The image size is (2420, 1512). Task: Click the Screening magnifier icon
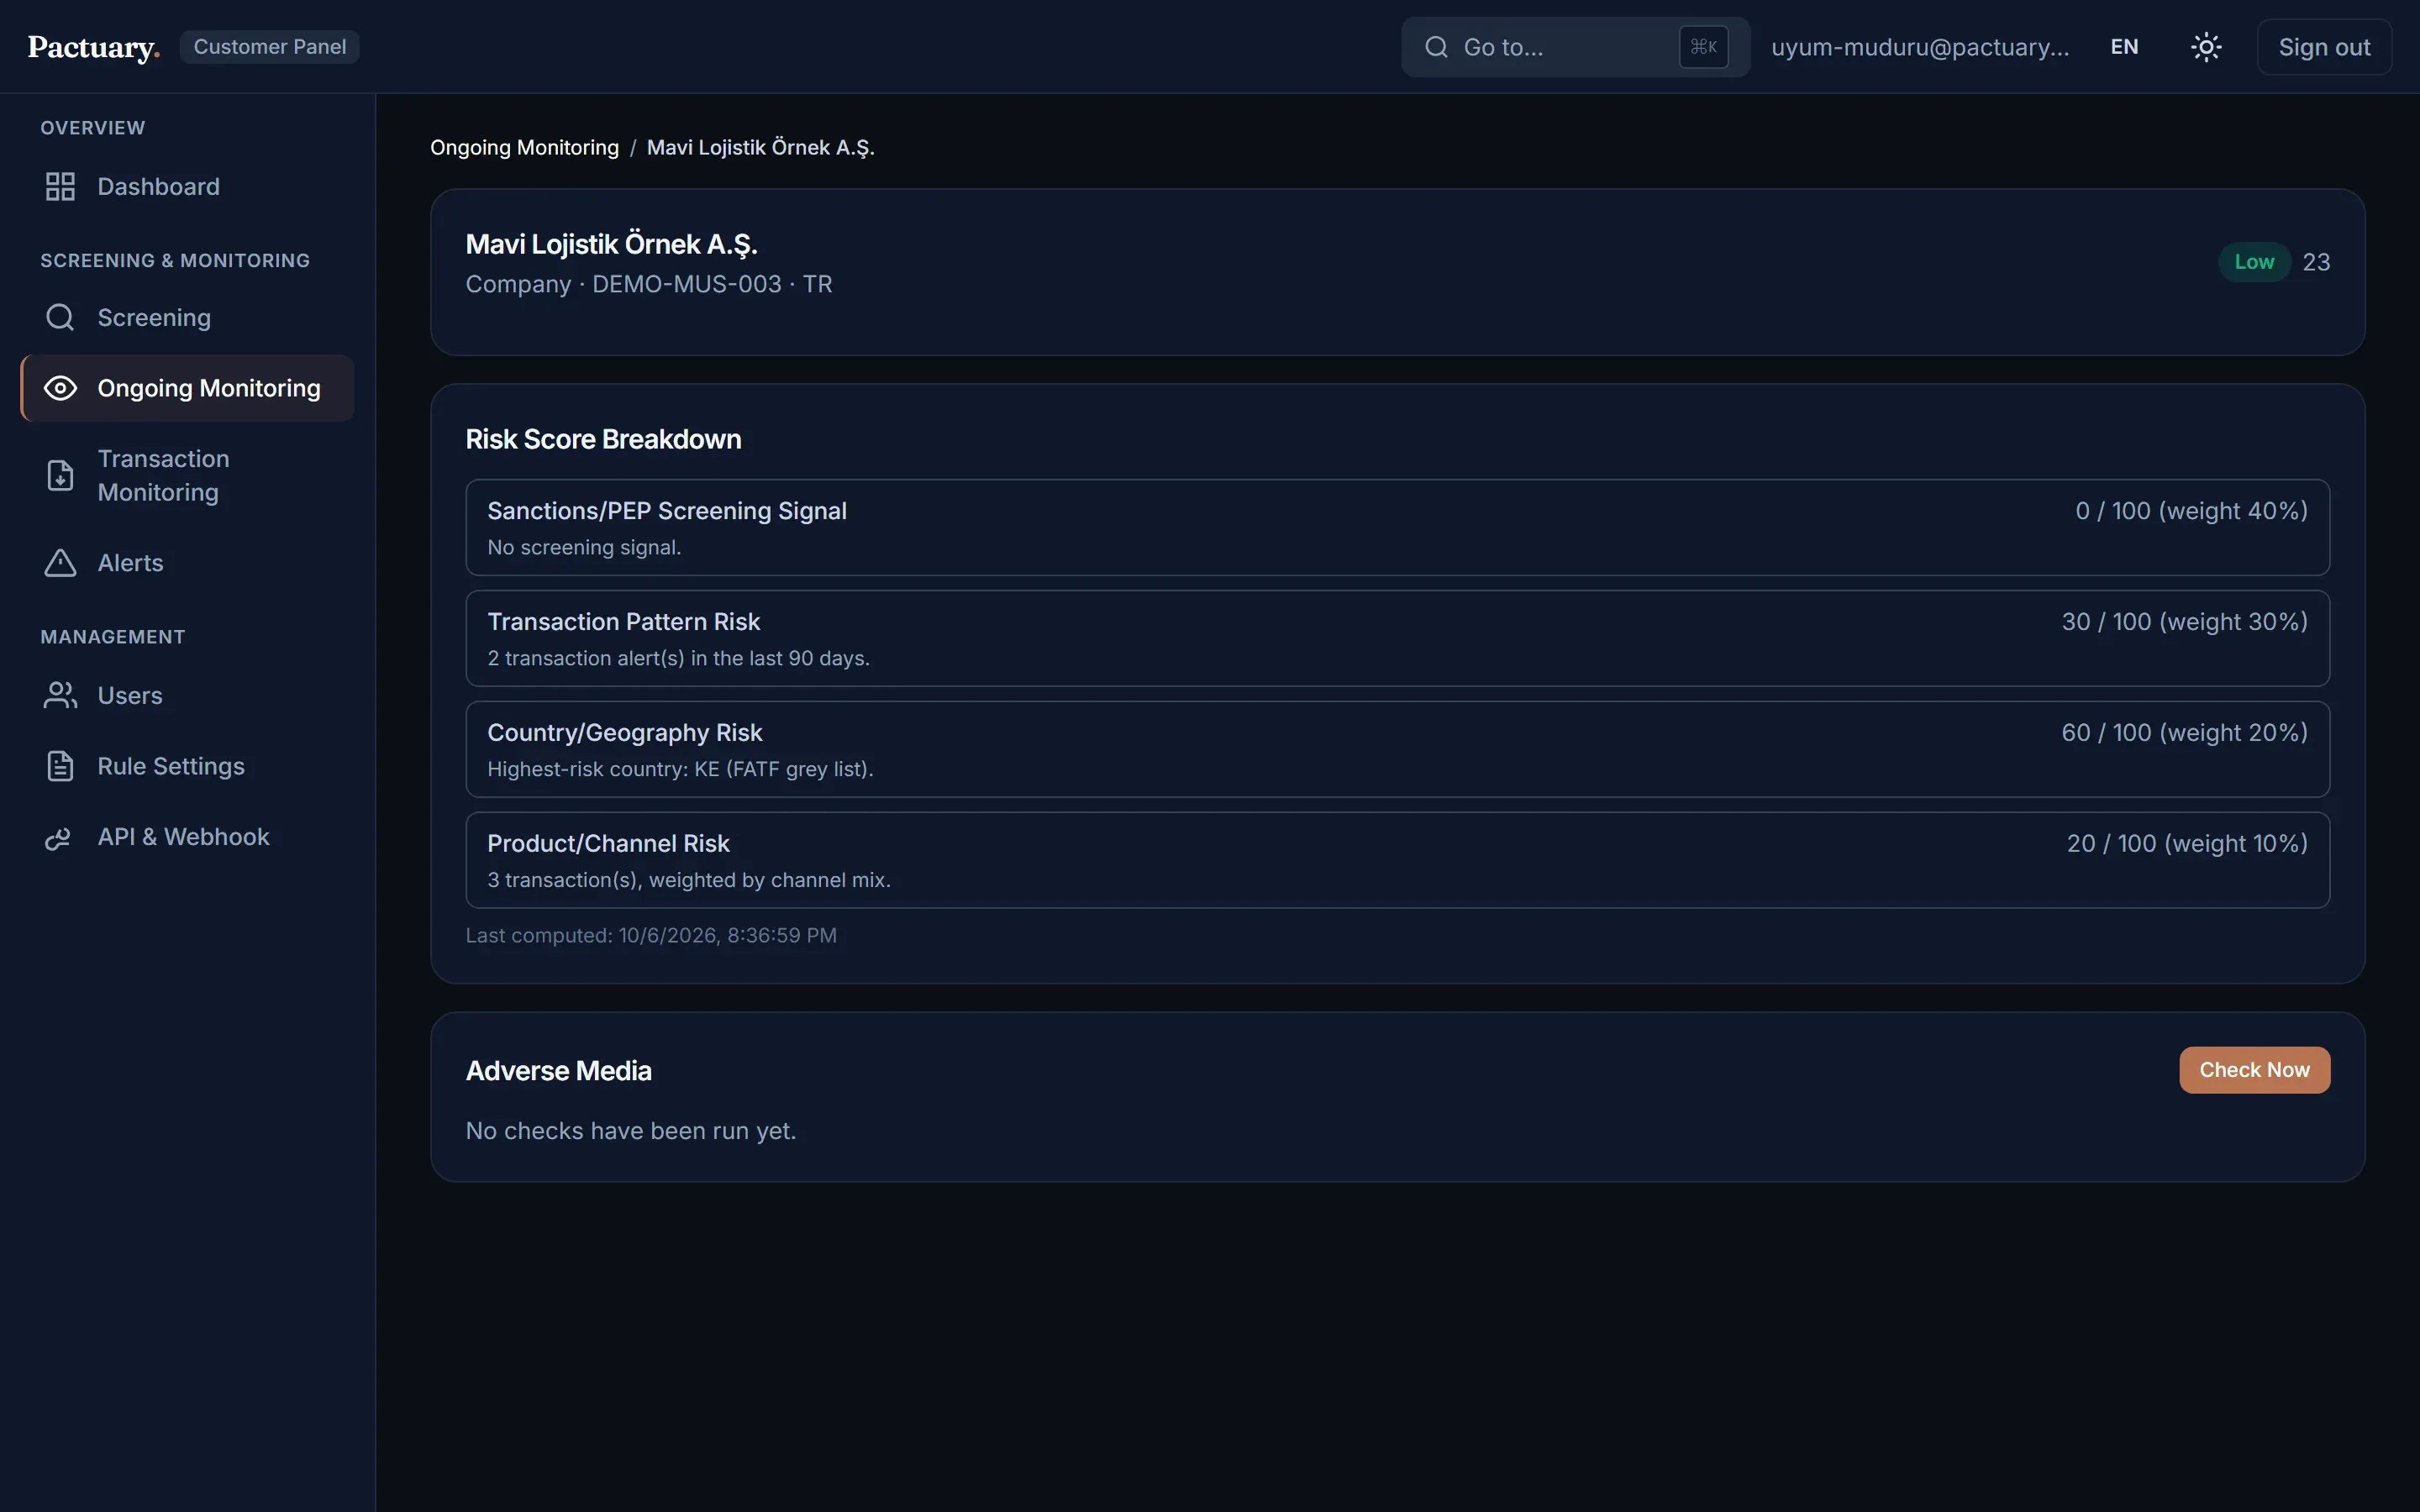tap(60, 317)
